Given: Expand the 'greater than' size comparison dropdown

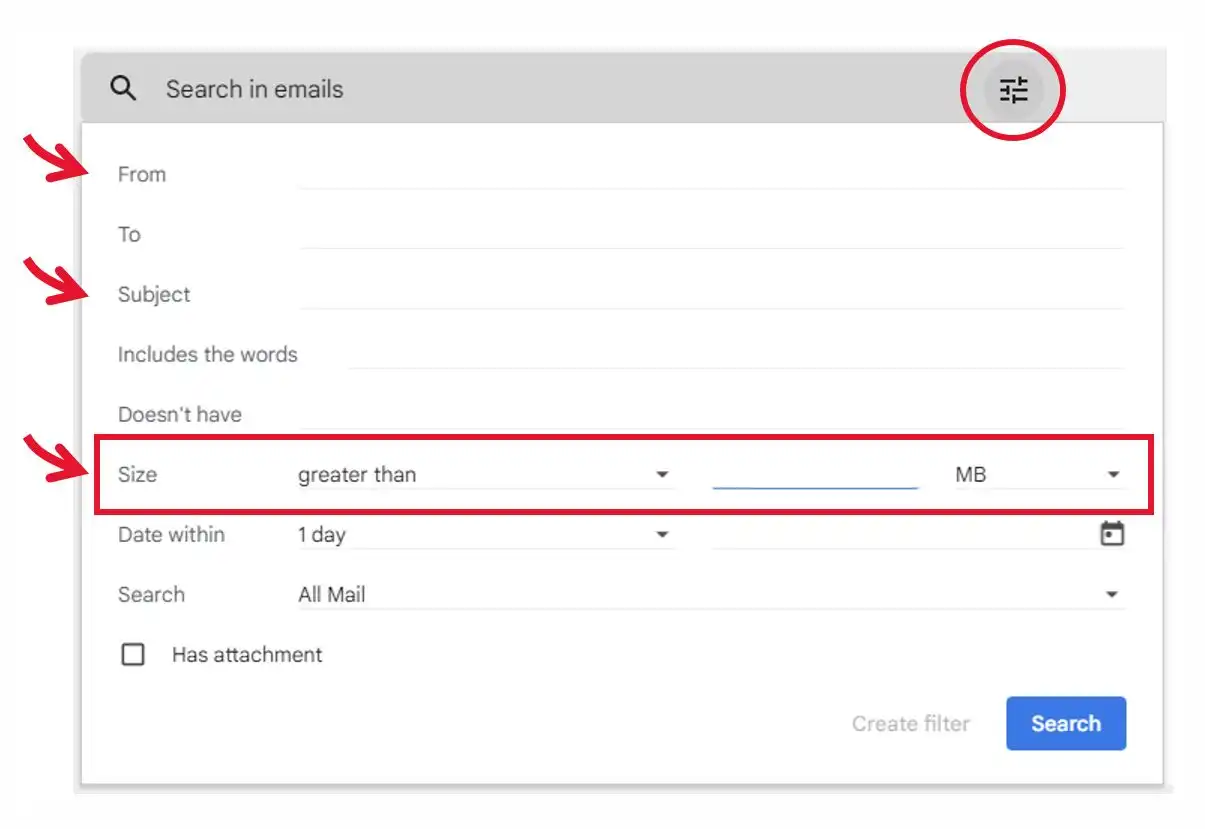Looking at the screenshot, I should (485, 475).
